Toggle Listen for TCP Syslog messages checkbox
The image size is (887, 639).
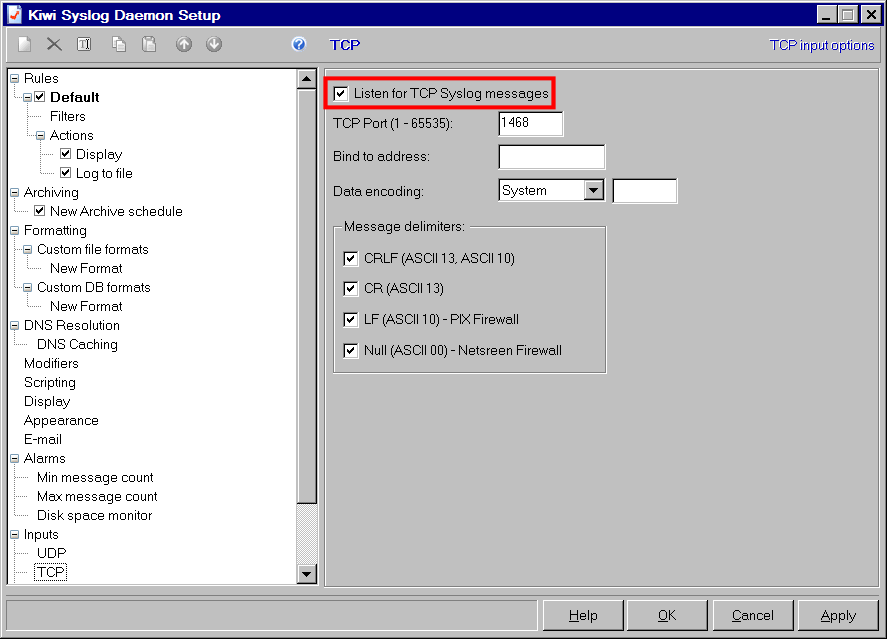tap(341, 93)
